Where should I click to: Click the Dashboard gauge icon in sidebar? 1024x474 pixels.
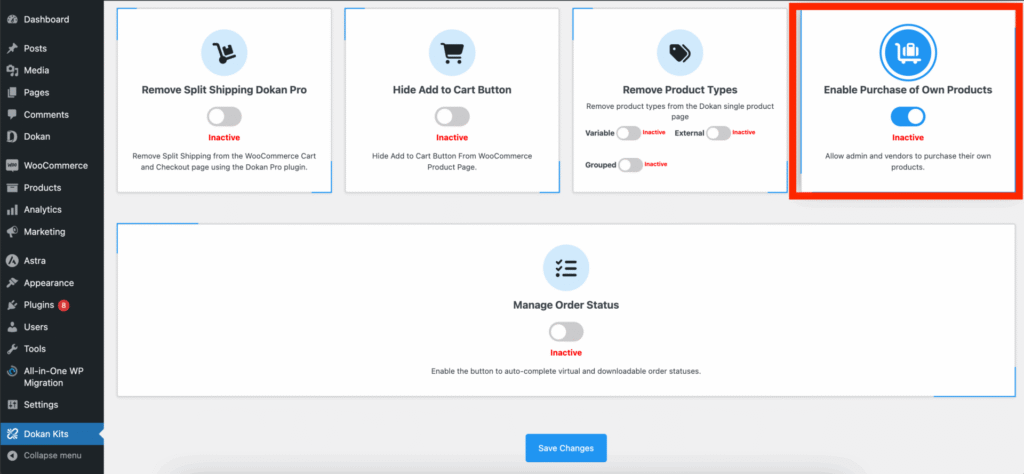click(x=12, y=20)
